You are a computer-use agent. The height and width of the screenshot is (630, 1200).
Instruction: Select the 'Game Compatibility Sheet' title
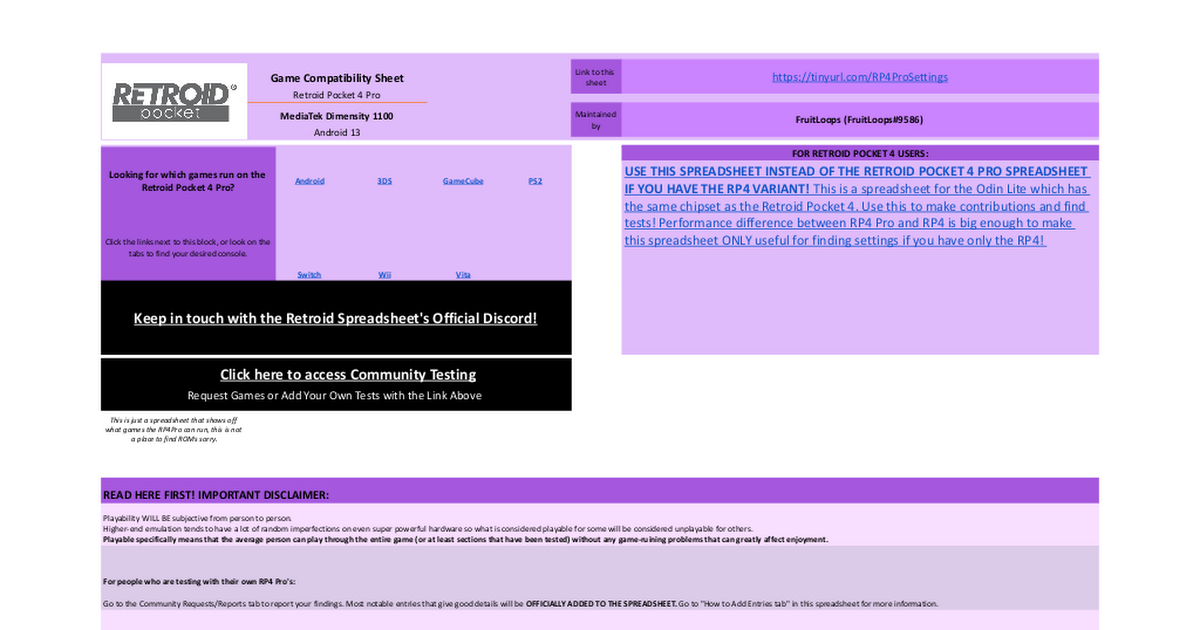click(x=337, y=78)
